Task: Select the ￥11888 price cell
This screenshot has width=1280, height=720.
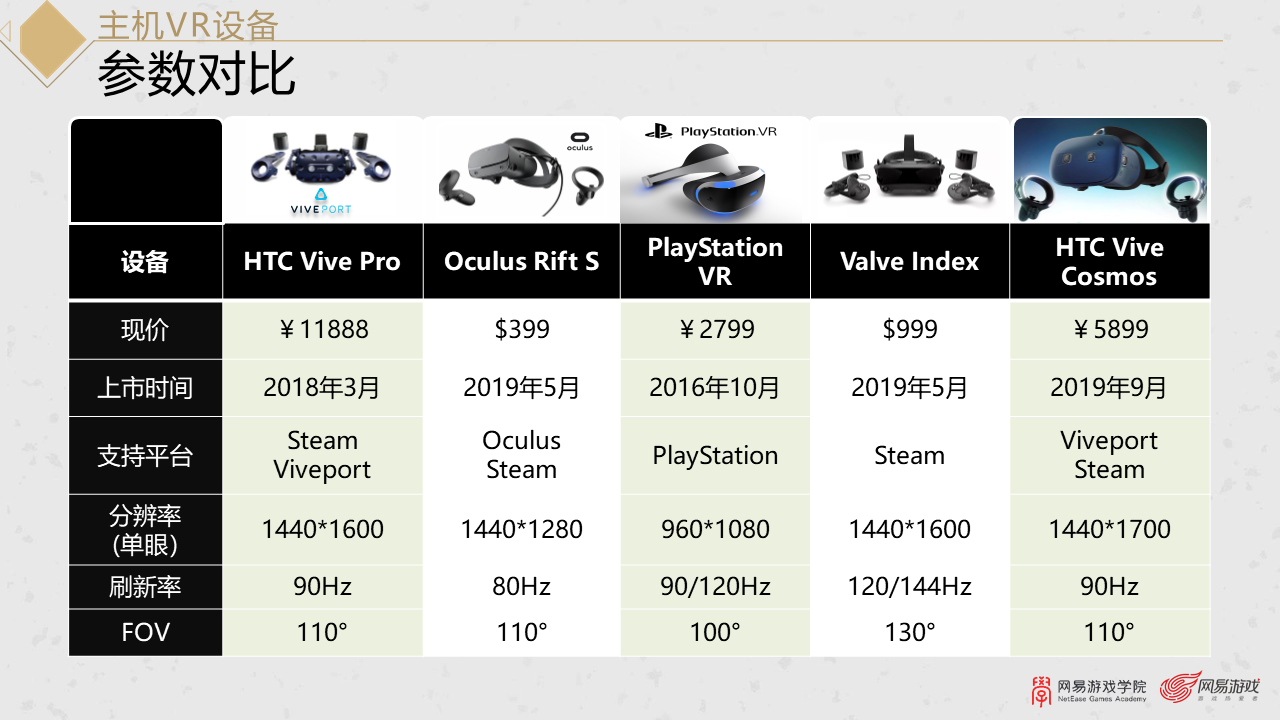Action: [x=322, y=329]
